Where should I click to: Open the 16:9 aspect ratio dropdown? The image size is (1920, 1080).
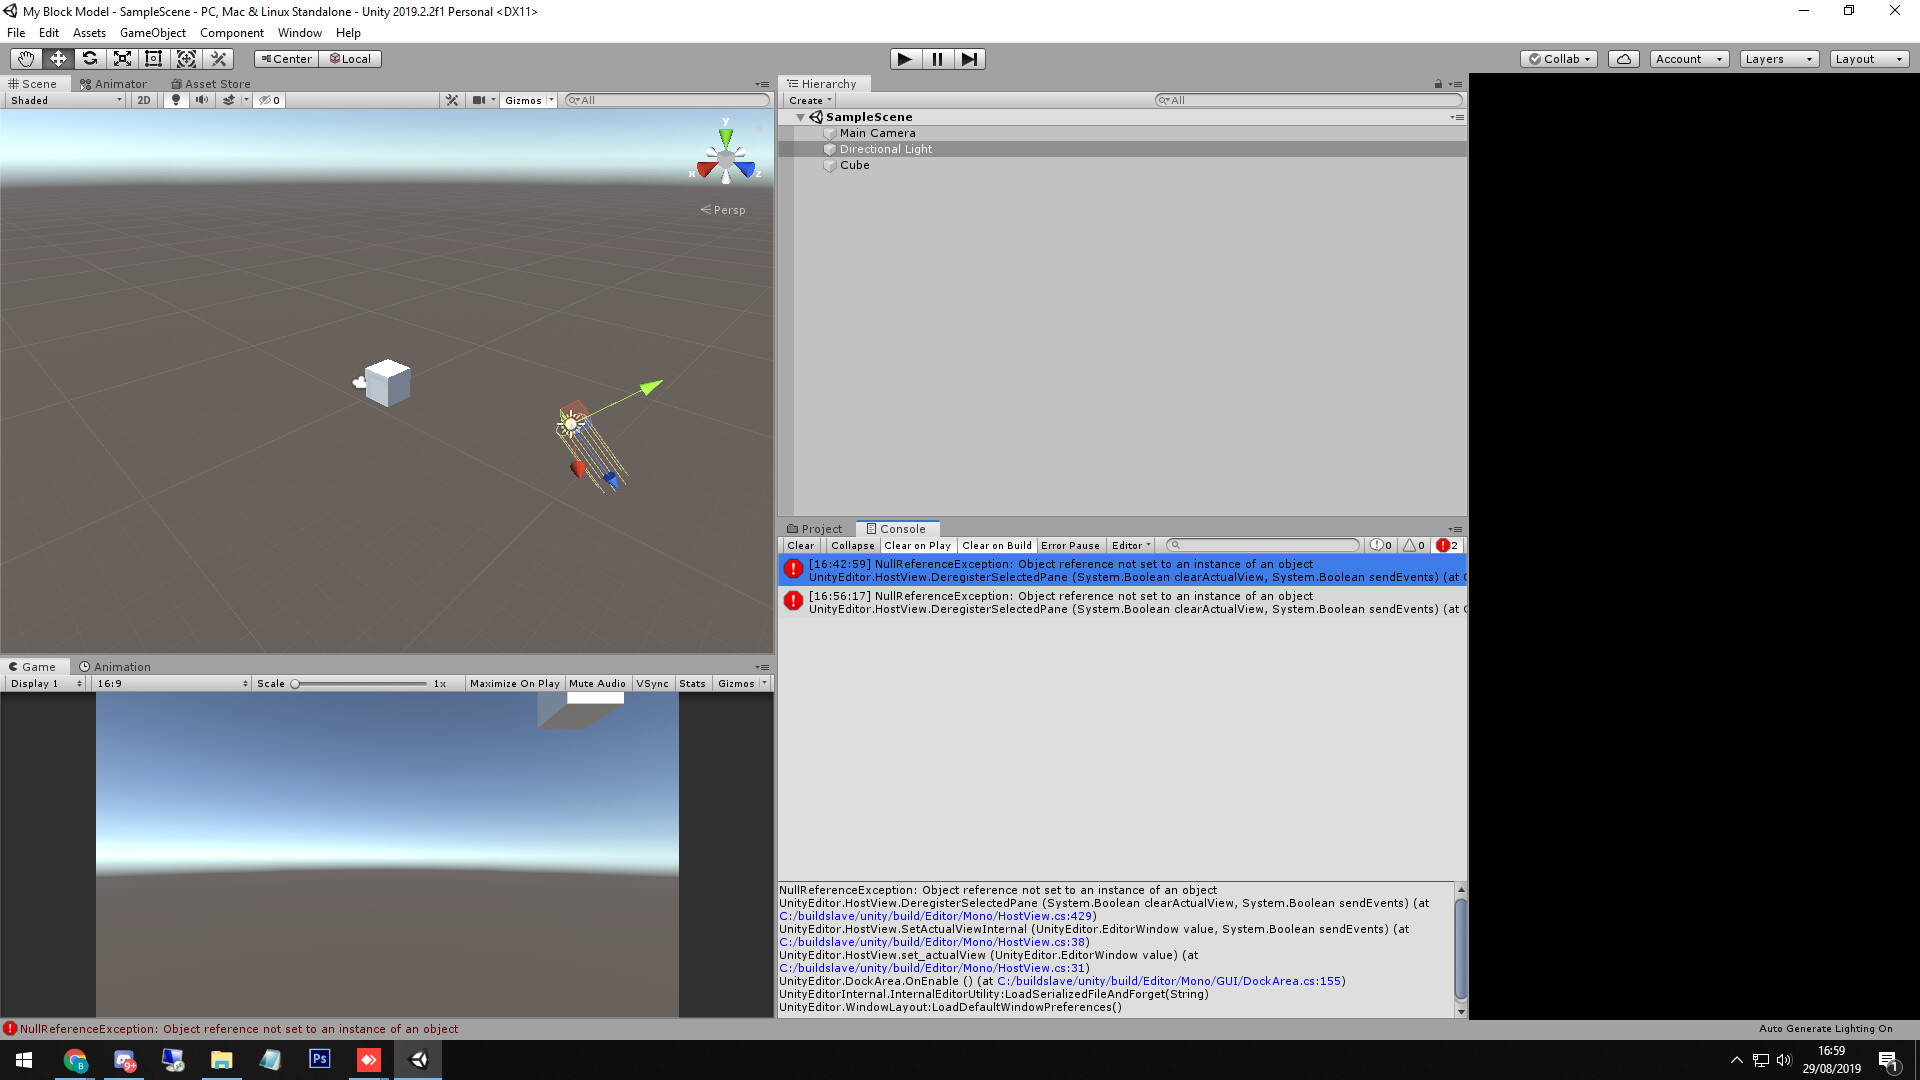170,683
